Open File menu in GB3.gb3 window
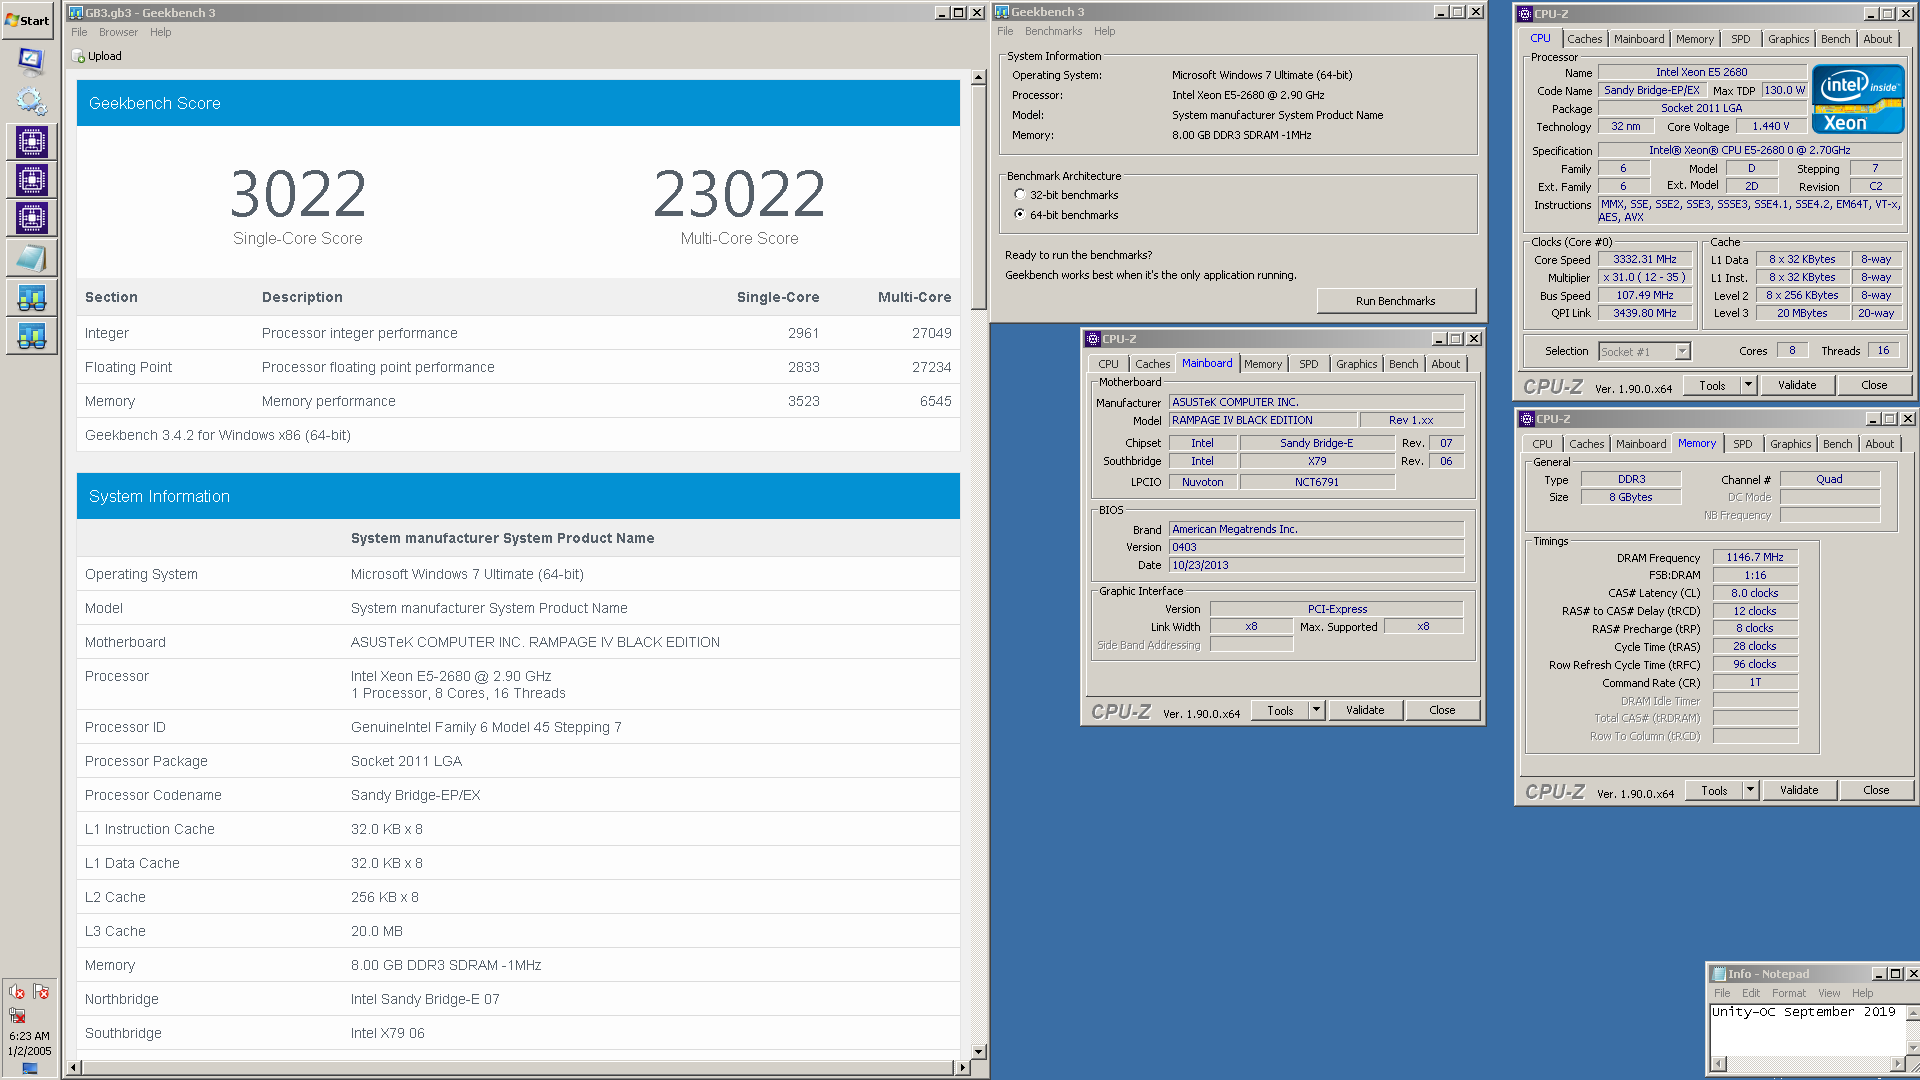1920x1080 pixels. point(79,32)
